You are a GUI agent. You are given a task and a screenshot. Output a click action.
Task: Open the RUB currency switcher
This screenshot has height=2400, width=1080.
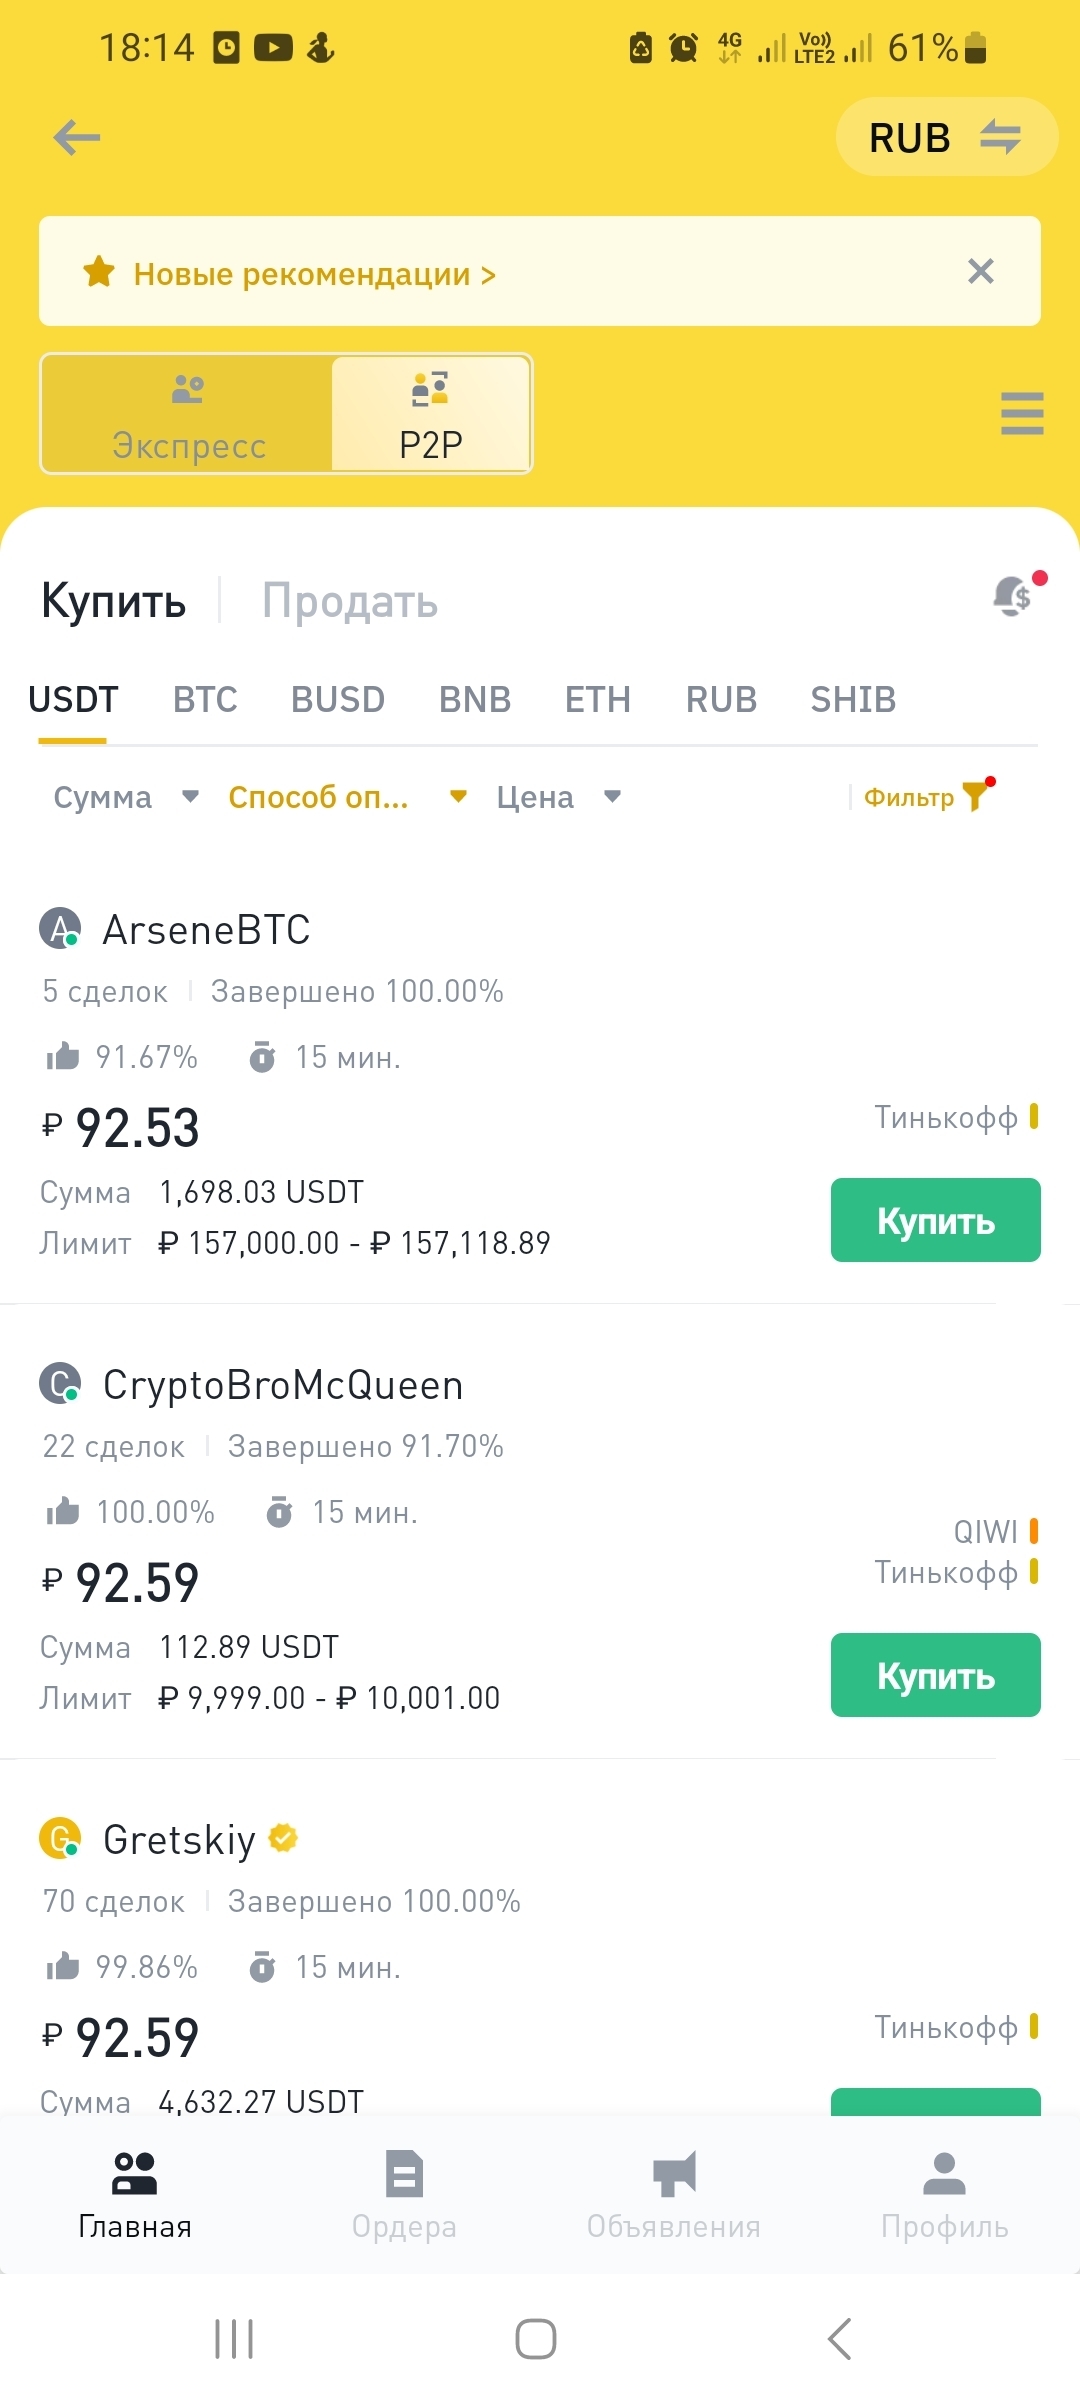[x=946, y=137]
